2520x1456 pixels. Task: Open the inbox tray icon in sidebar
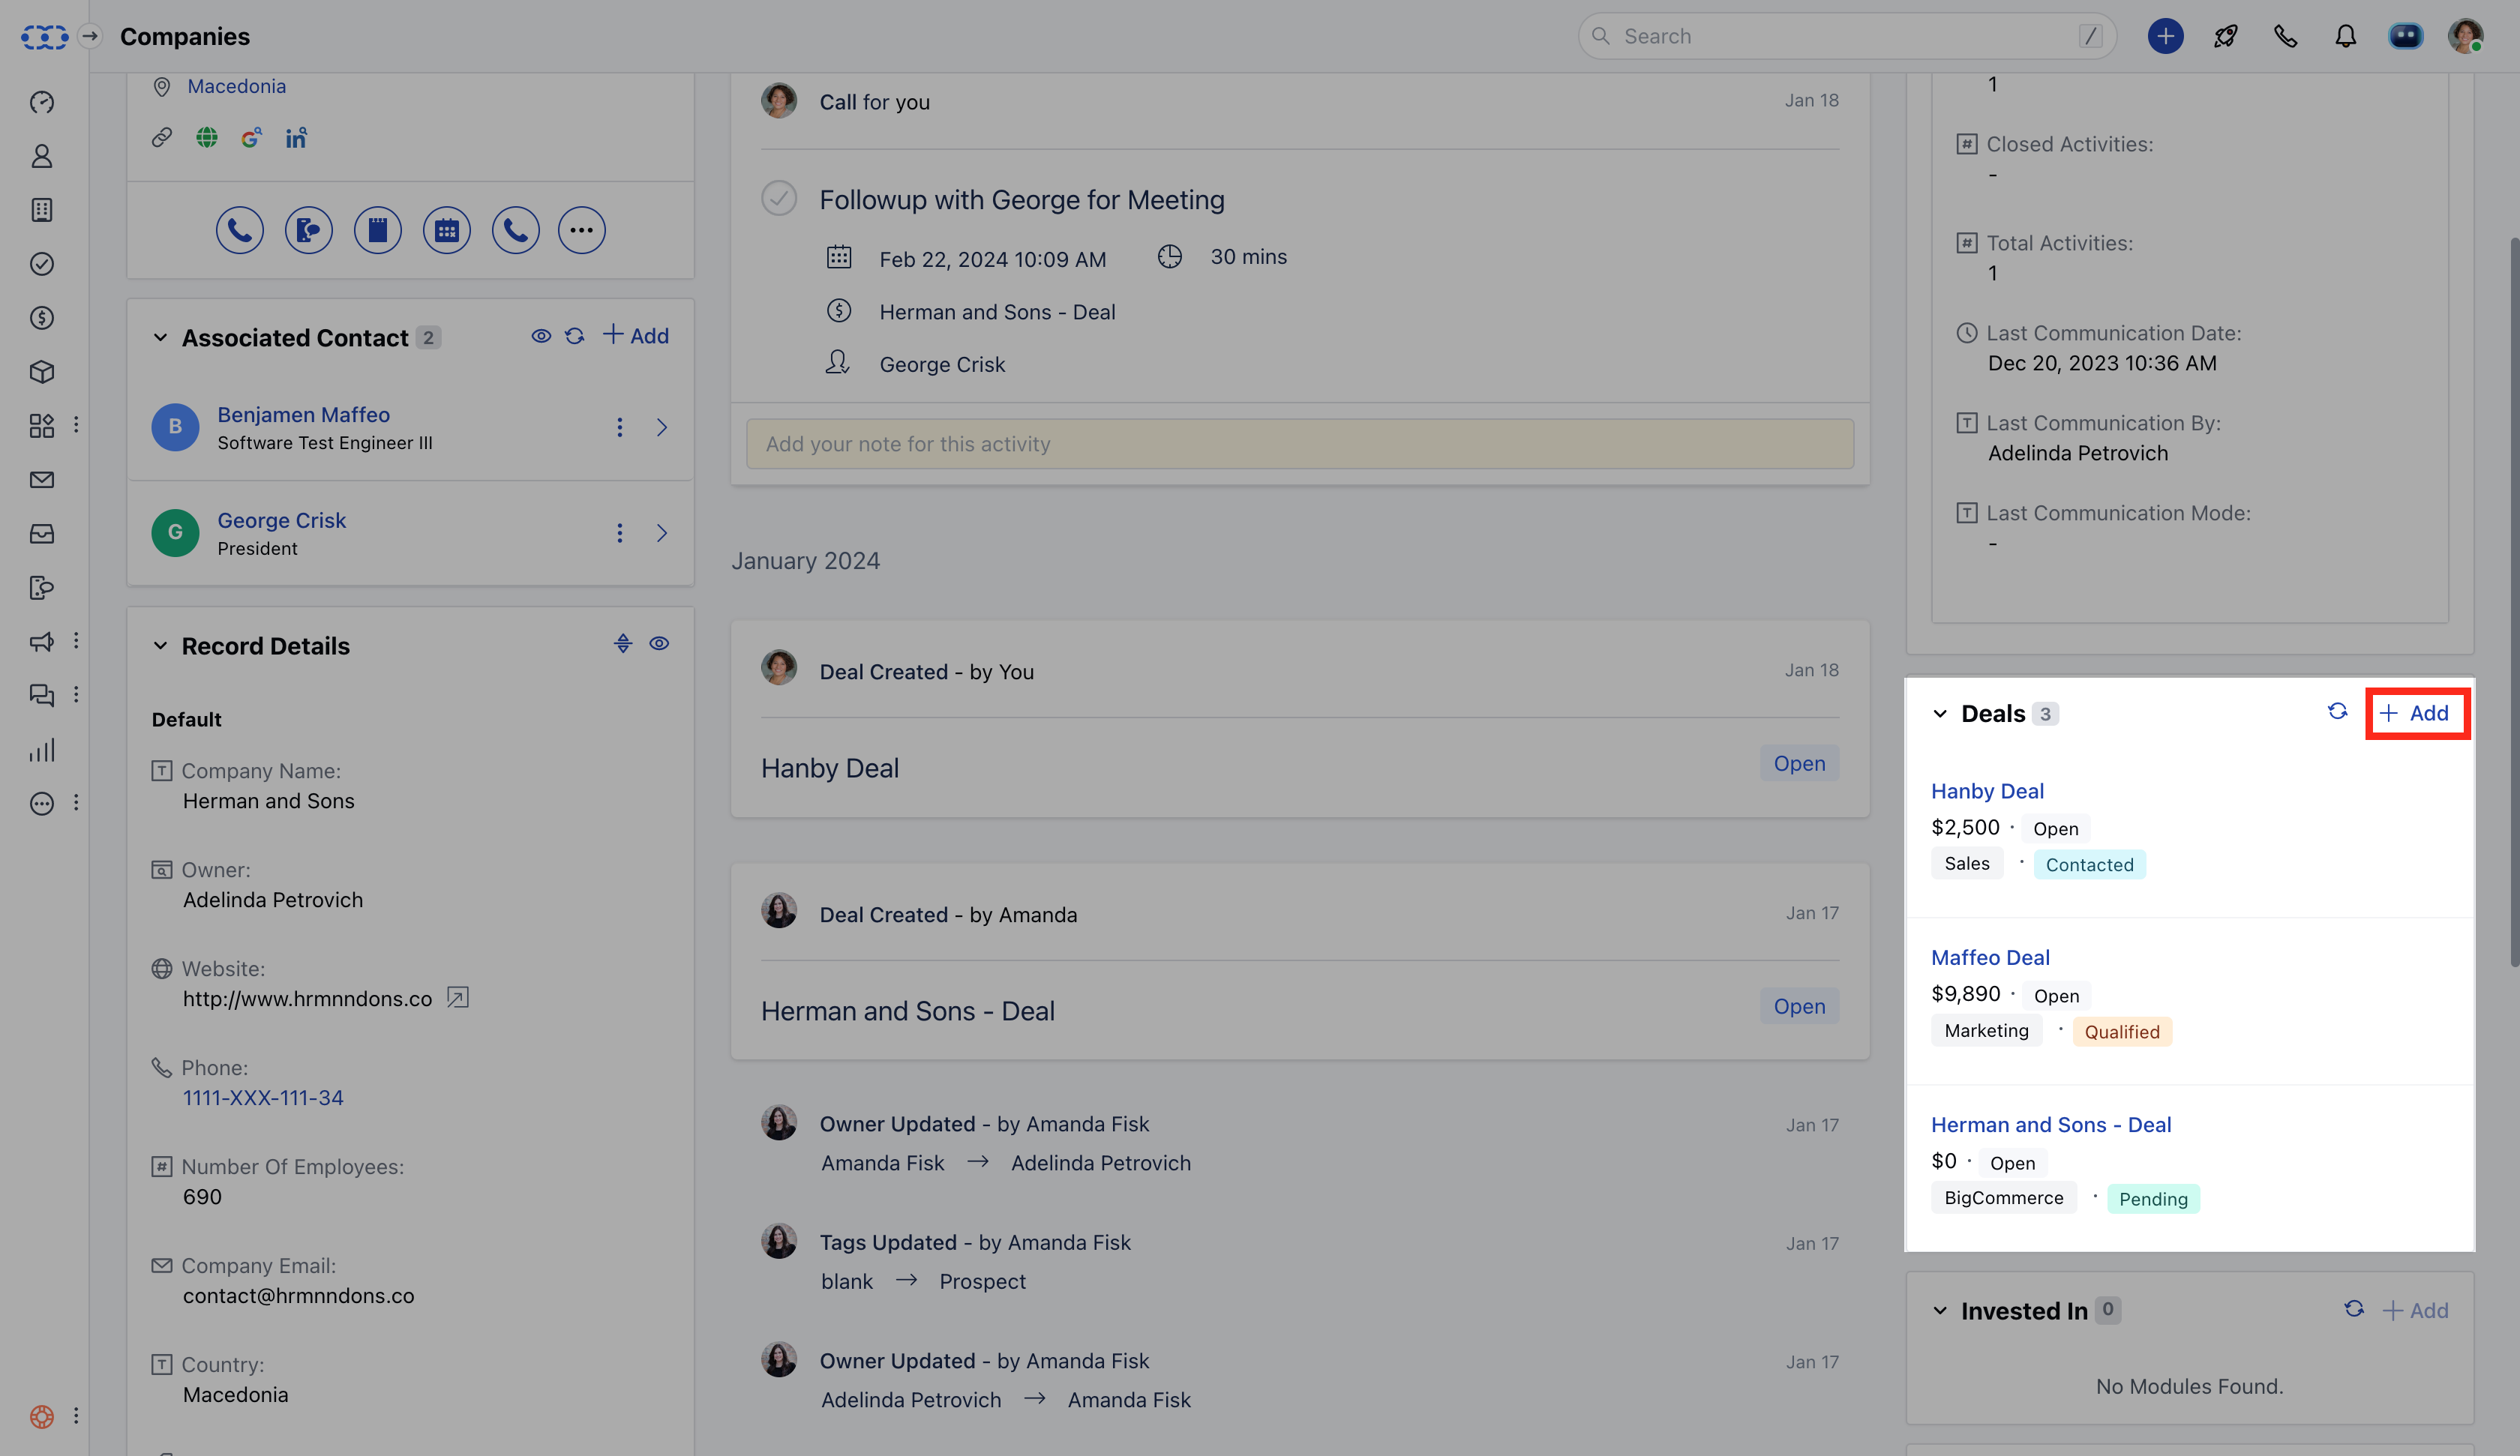pos(42,534)
